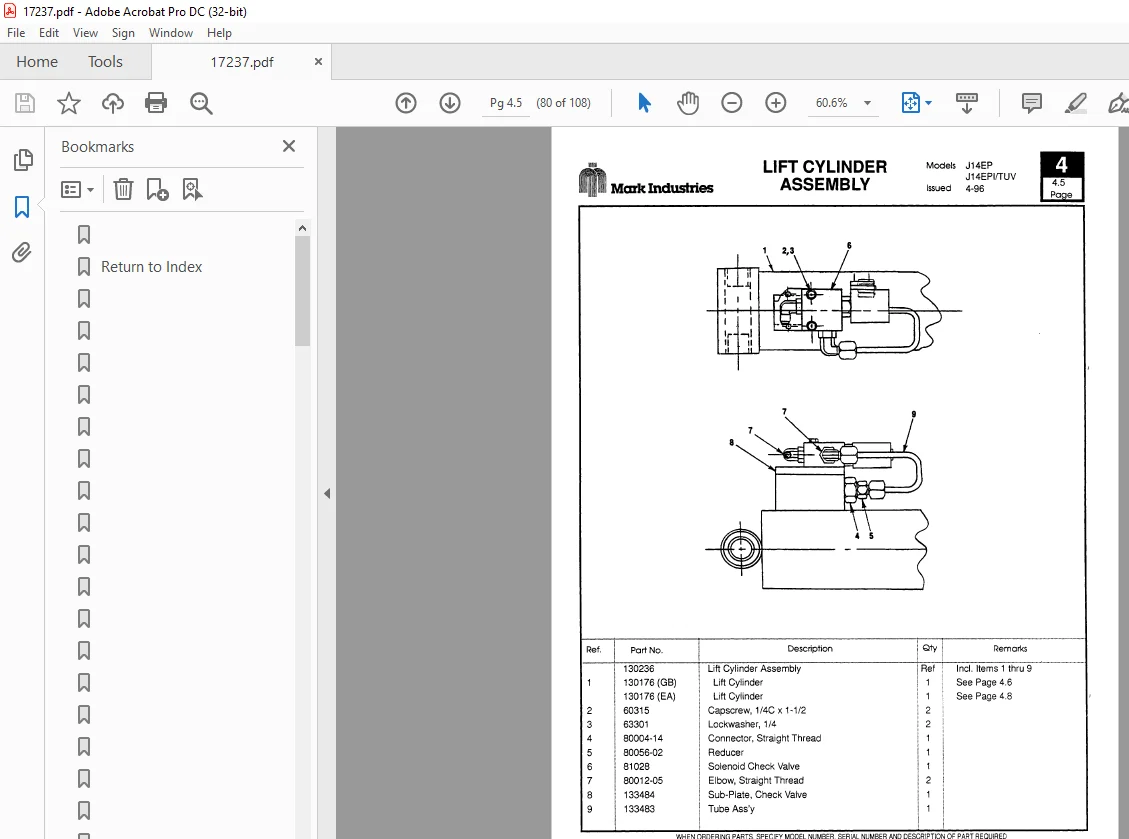Click 'See Page 4.6' remark

984,683
